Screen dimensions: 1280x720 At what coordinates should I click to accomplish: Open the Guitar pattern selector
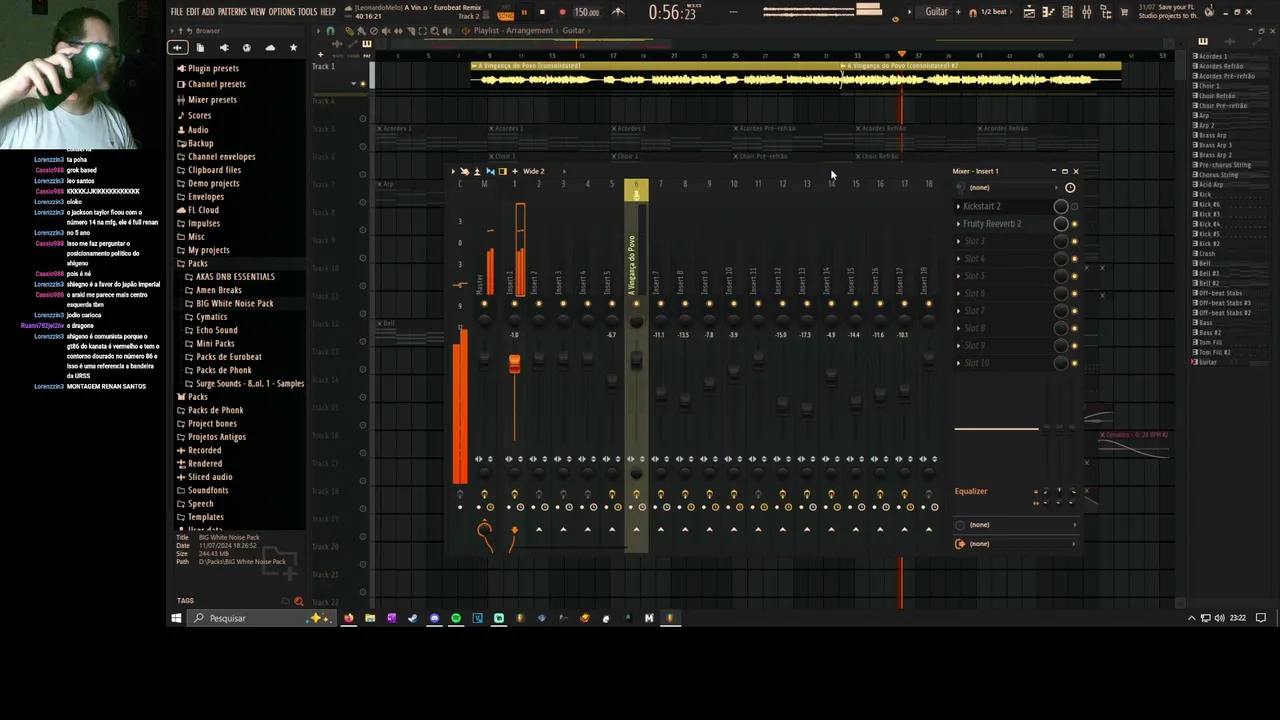click(936, 12)
